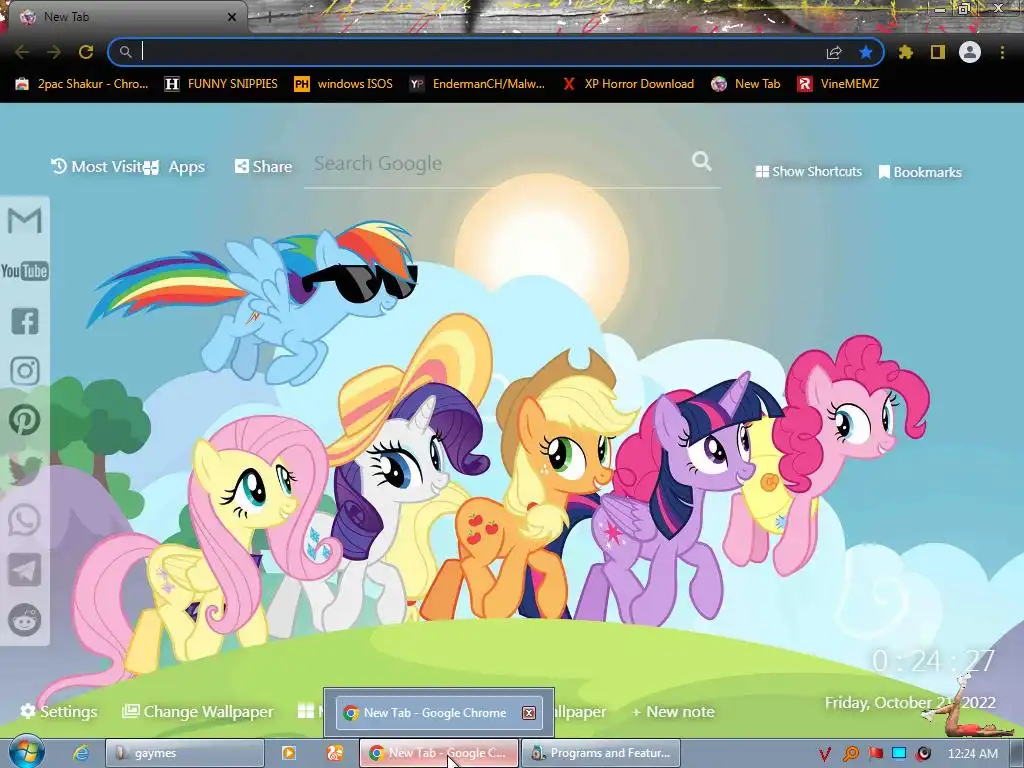Open the Extensions puzzle icon
1024x768 pixels.
[x=906, y=52]
